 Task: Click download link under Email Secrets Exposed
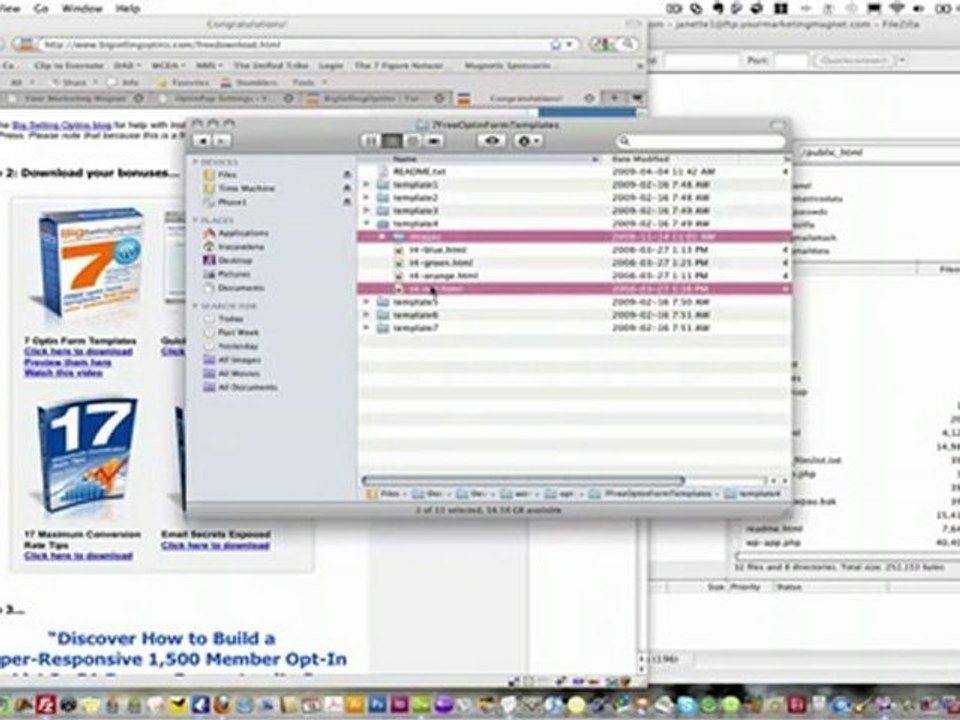pos(216,545)
